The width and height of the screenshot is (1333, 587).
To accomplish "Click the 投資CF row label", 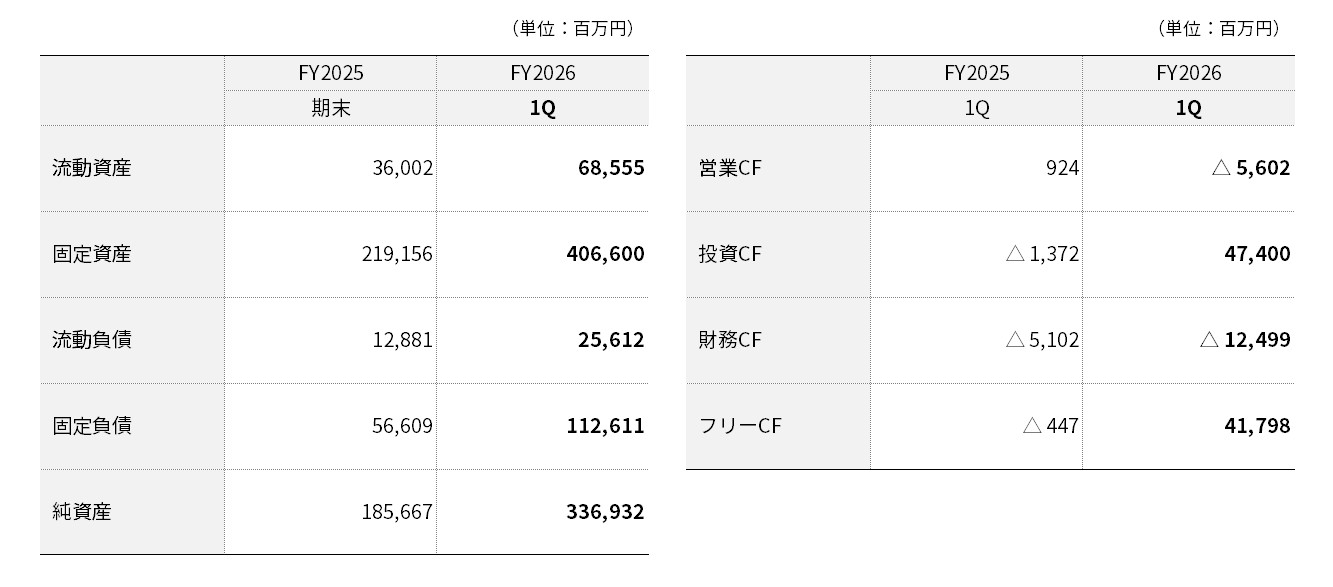I will [x=730, y=254].
